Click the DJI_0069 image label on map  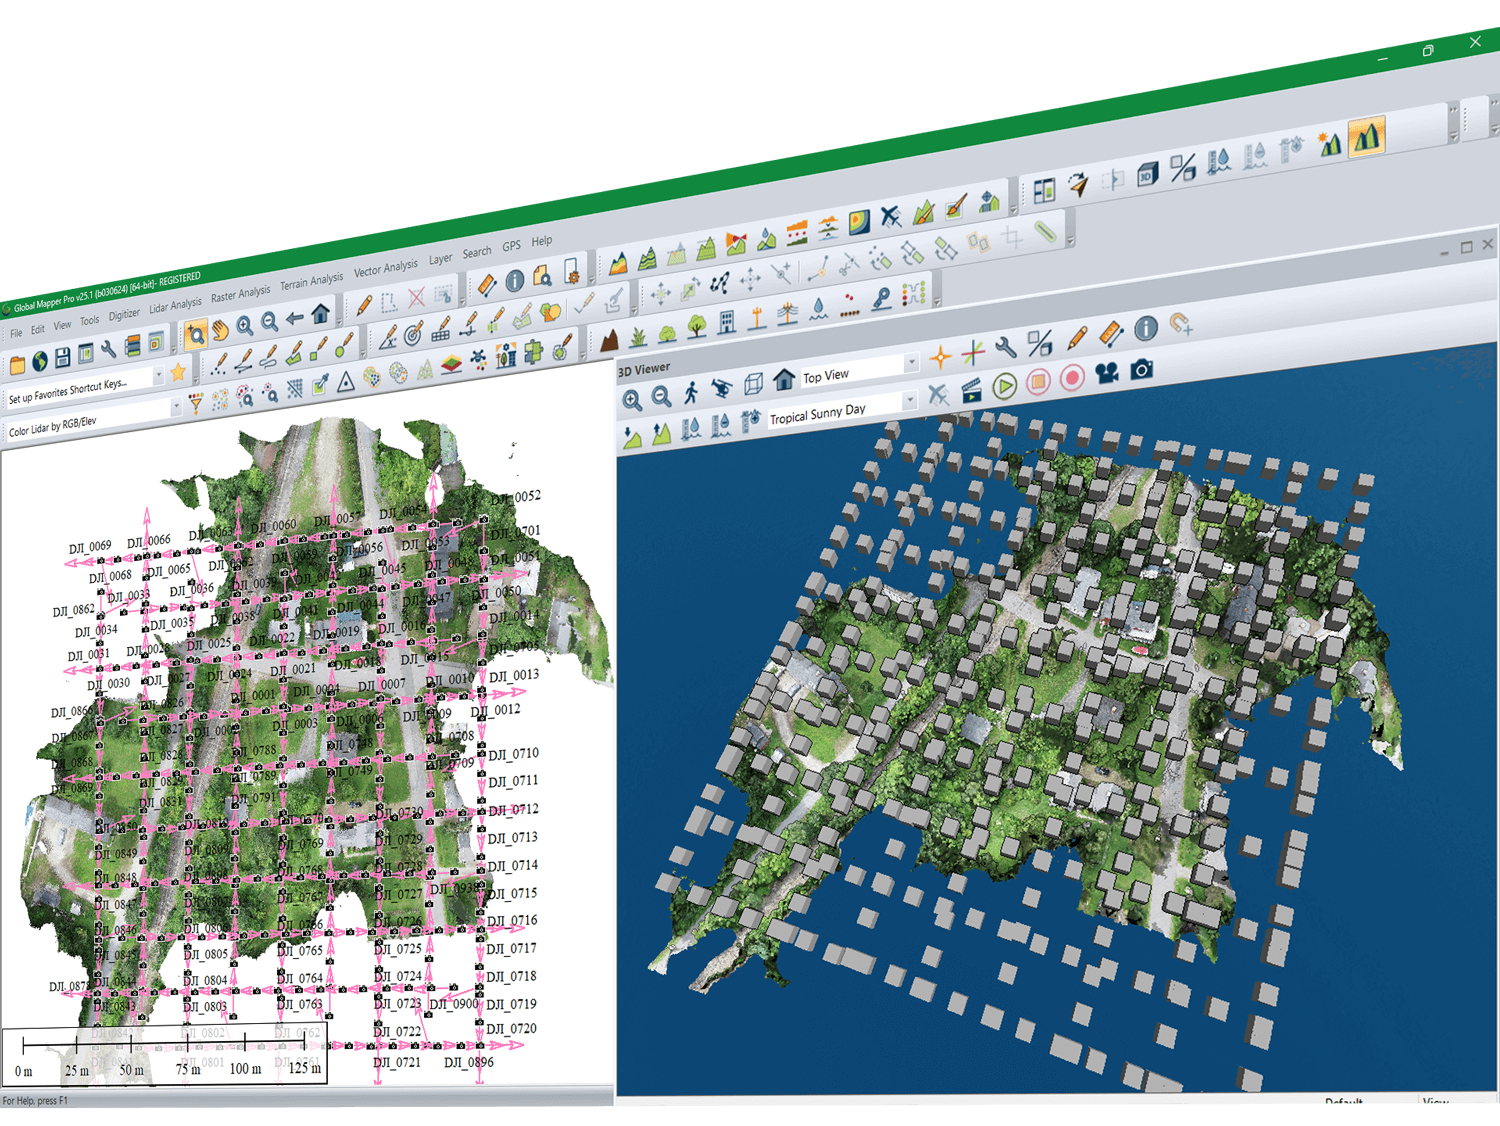coord(90,547)
